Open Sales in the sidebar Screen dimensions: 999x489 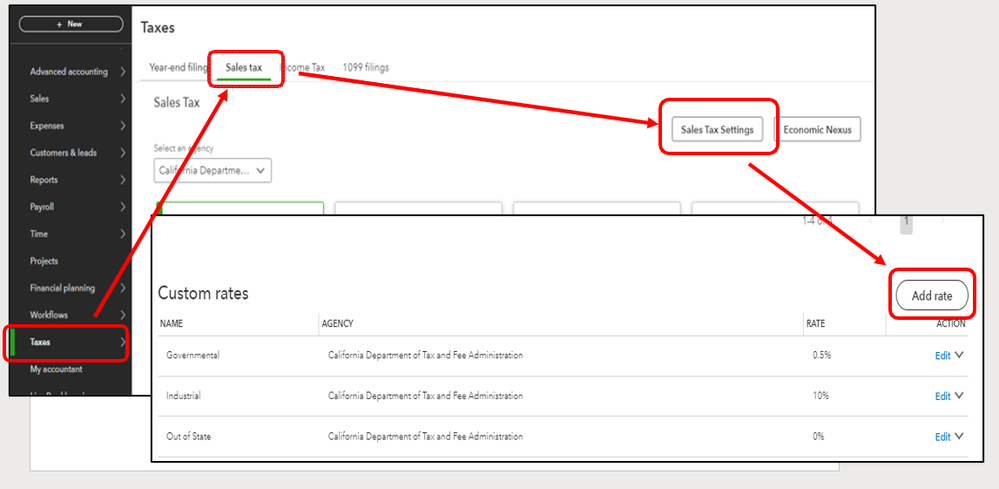39,99
